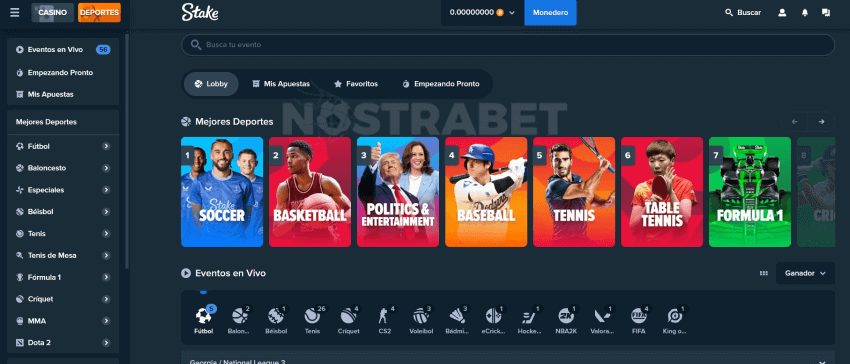Focus the Busca tu evento search field
The height and width of the screenshot is (364, 850).
(507, 45)
